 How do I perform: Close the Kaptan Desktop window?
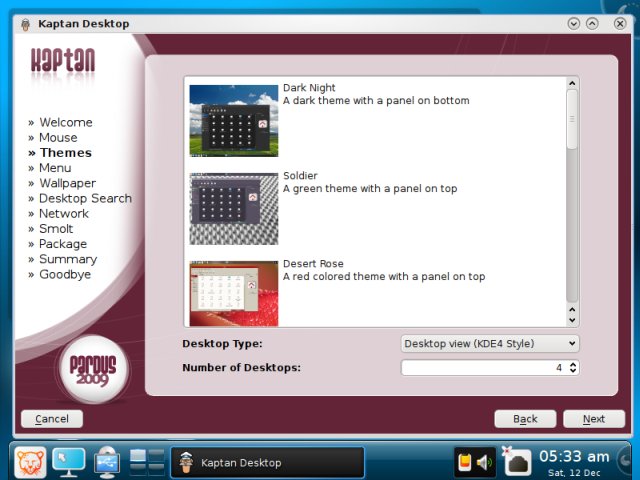(x=620, y=24)
